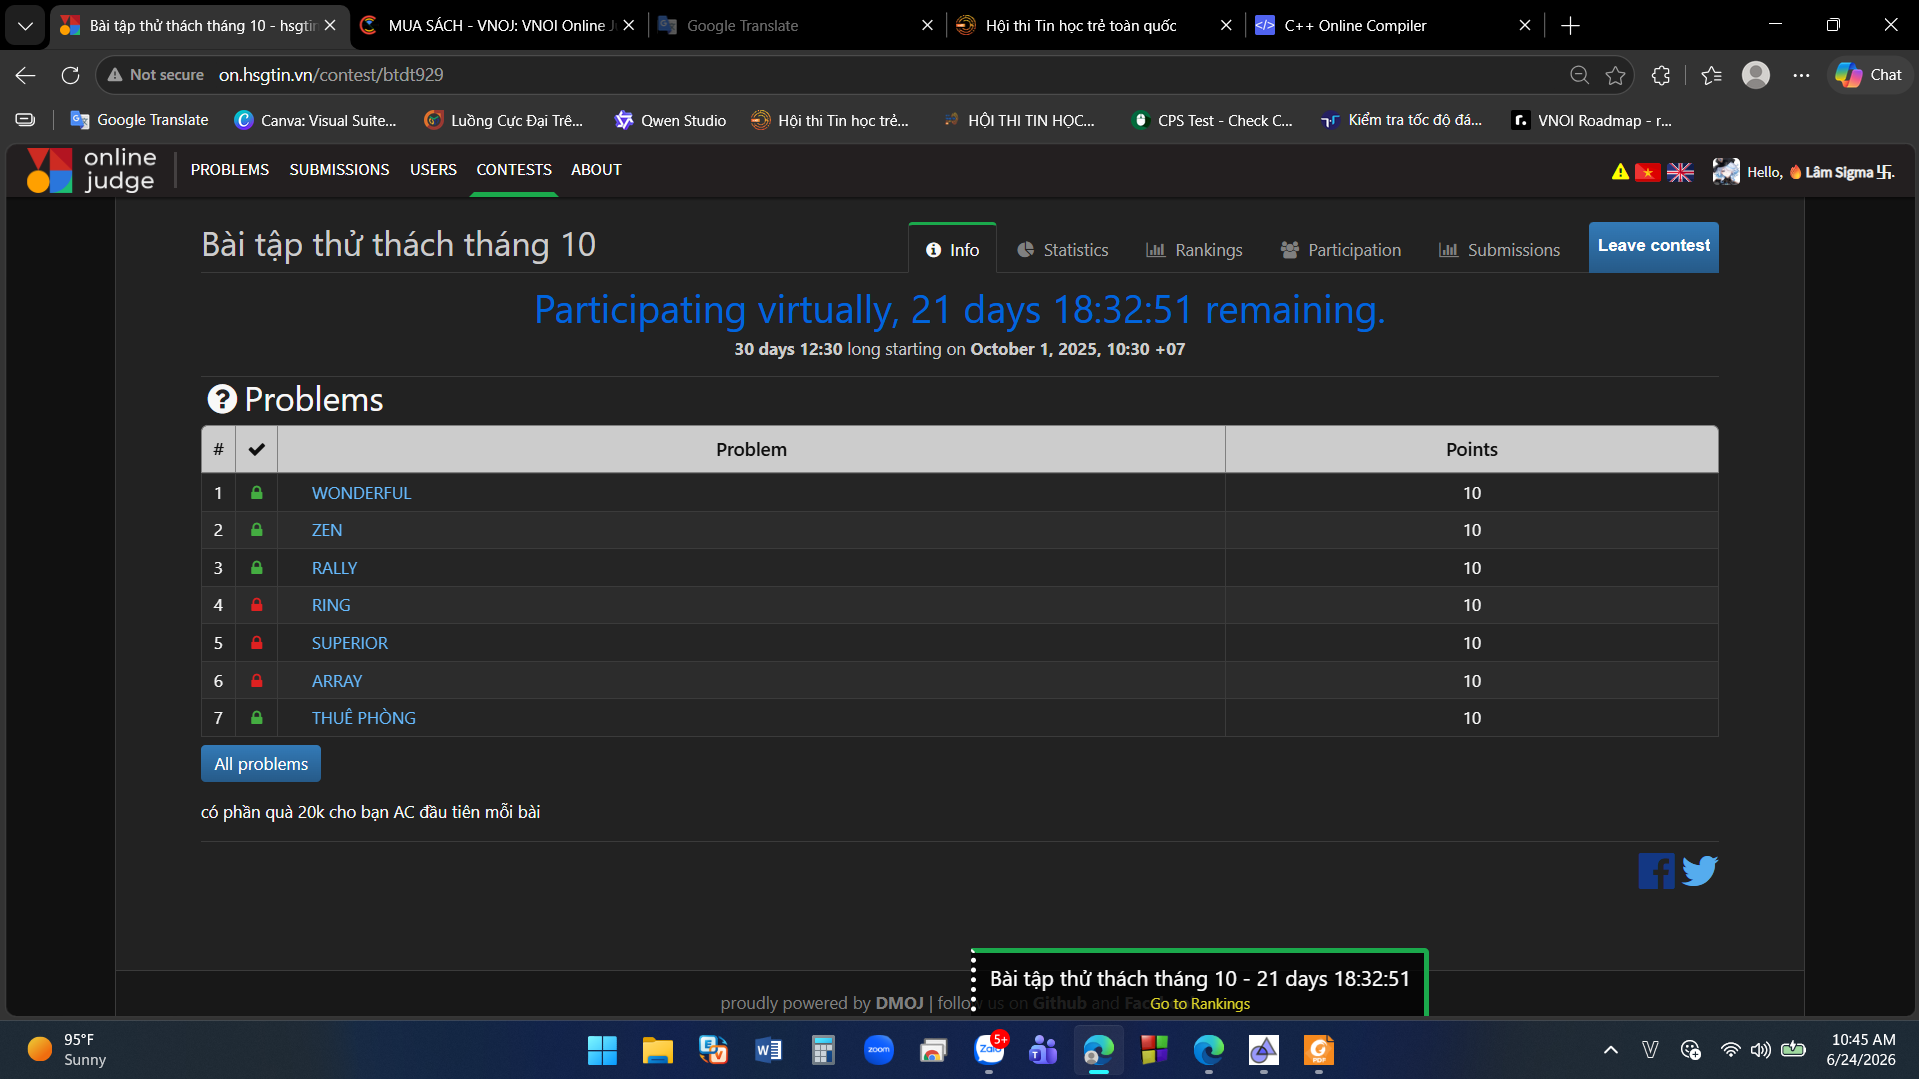The height and width of the screenshot is (1079, 1919).
Task: Open USERS in navigation bar
Action: click(x=433, y=170)
